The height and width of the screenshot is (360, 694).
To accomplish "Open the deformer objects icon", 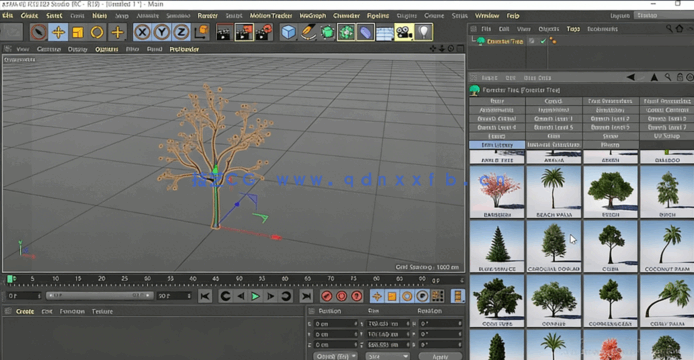I will [x=366, y=32].
